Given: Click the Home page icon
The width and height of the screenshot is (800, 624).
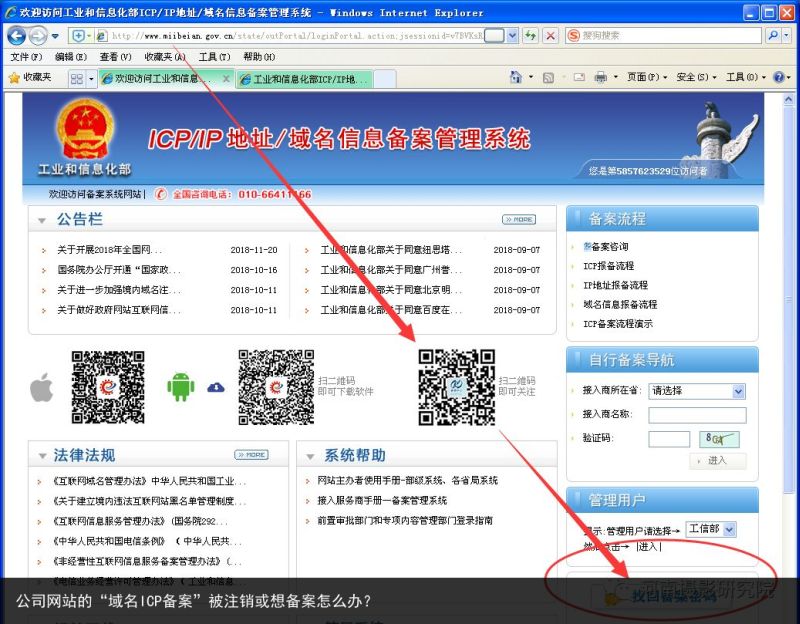Looking at the screenshot, I should (516, 77).
